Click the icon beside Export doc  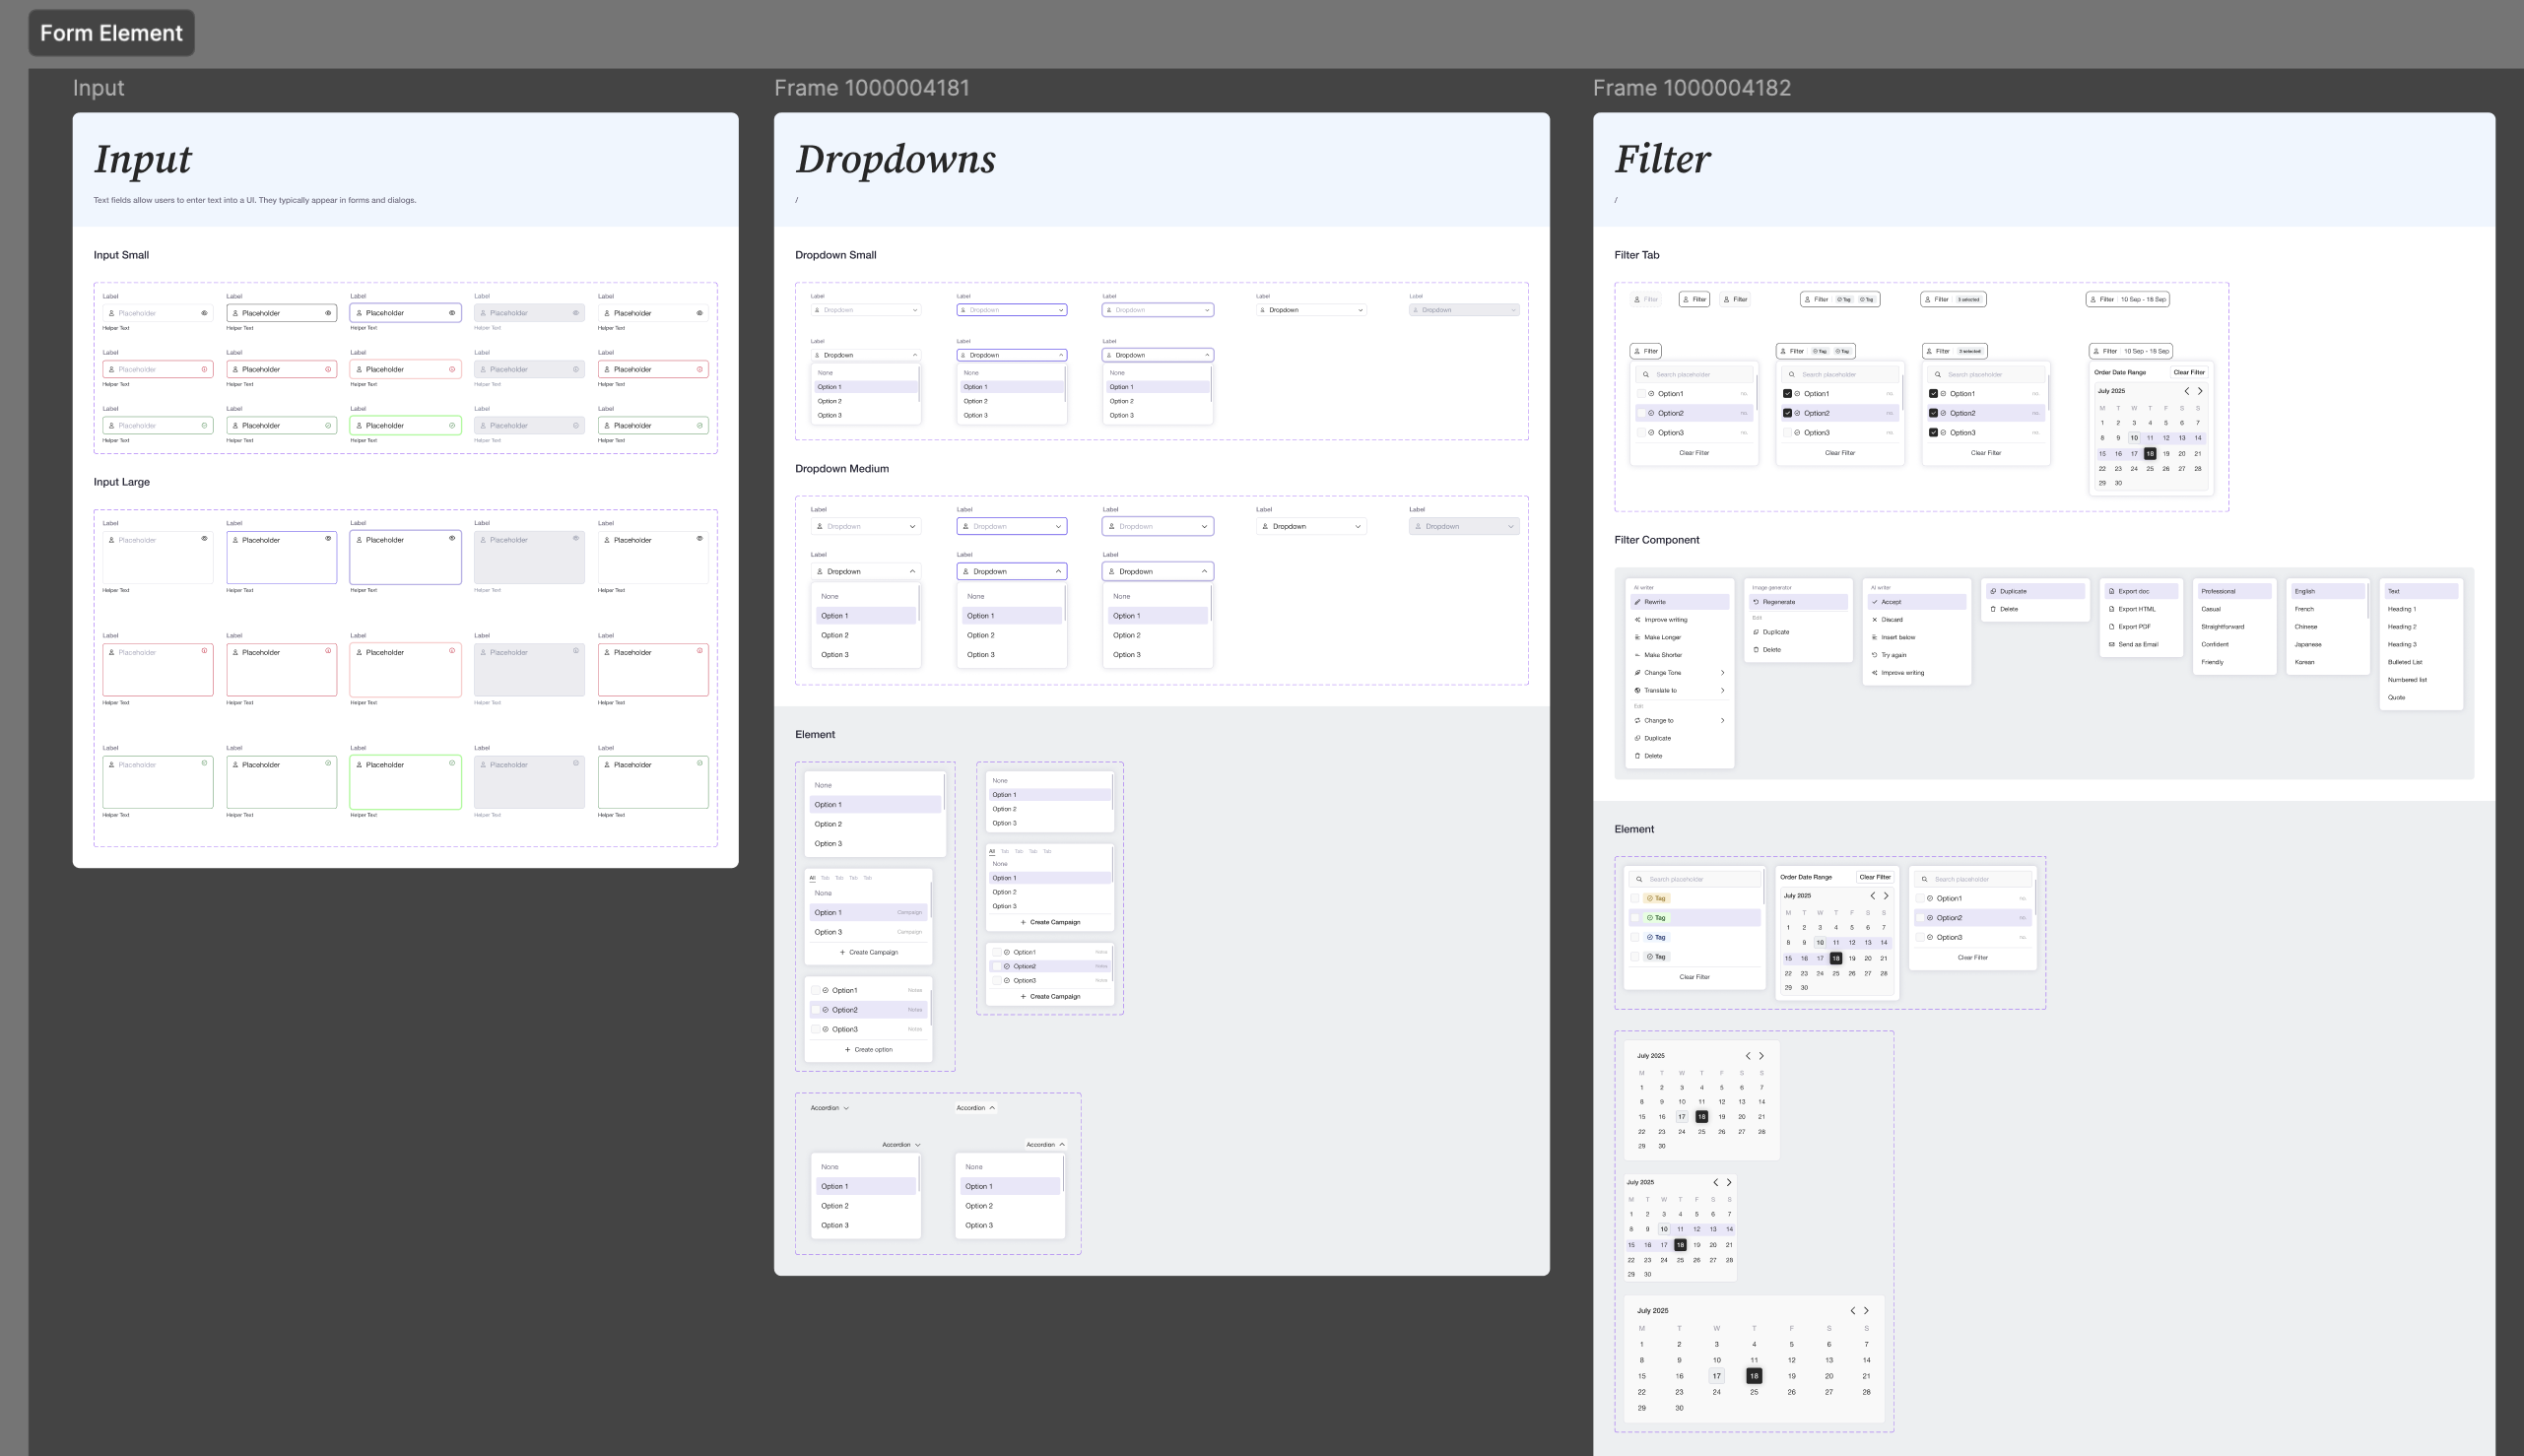(2112, 591)
